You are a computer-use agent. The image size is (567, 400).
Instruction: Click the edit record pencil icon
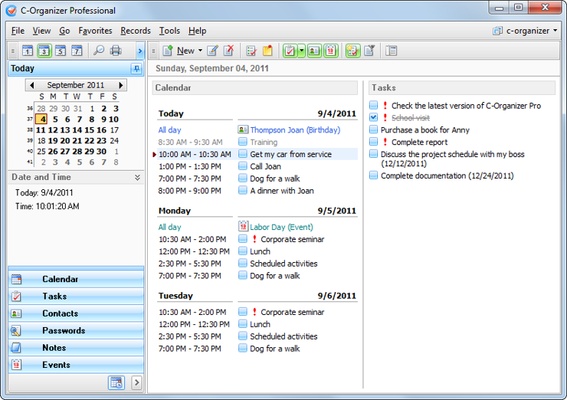(213, 51)
